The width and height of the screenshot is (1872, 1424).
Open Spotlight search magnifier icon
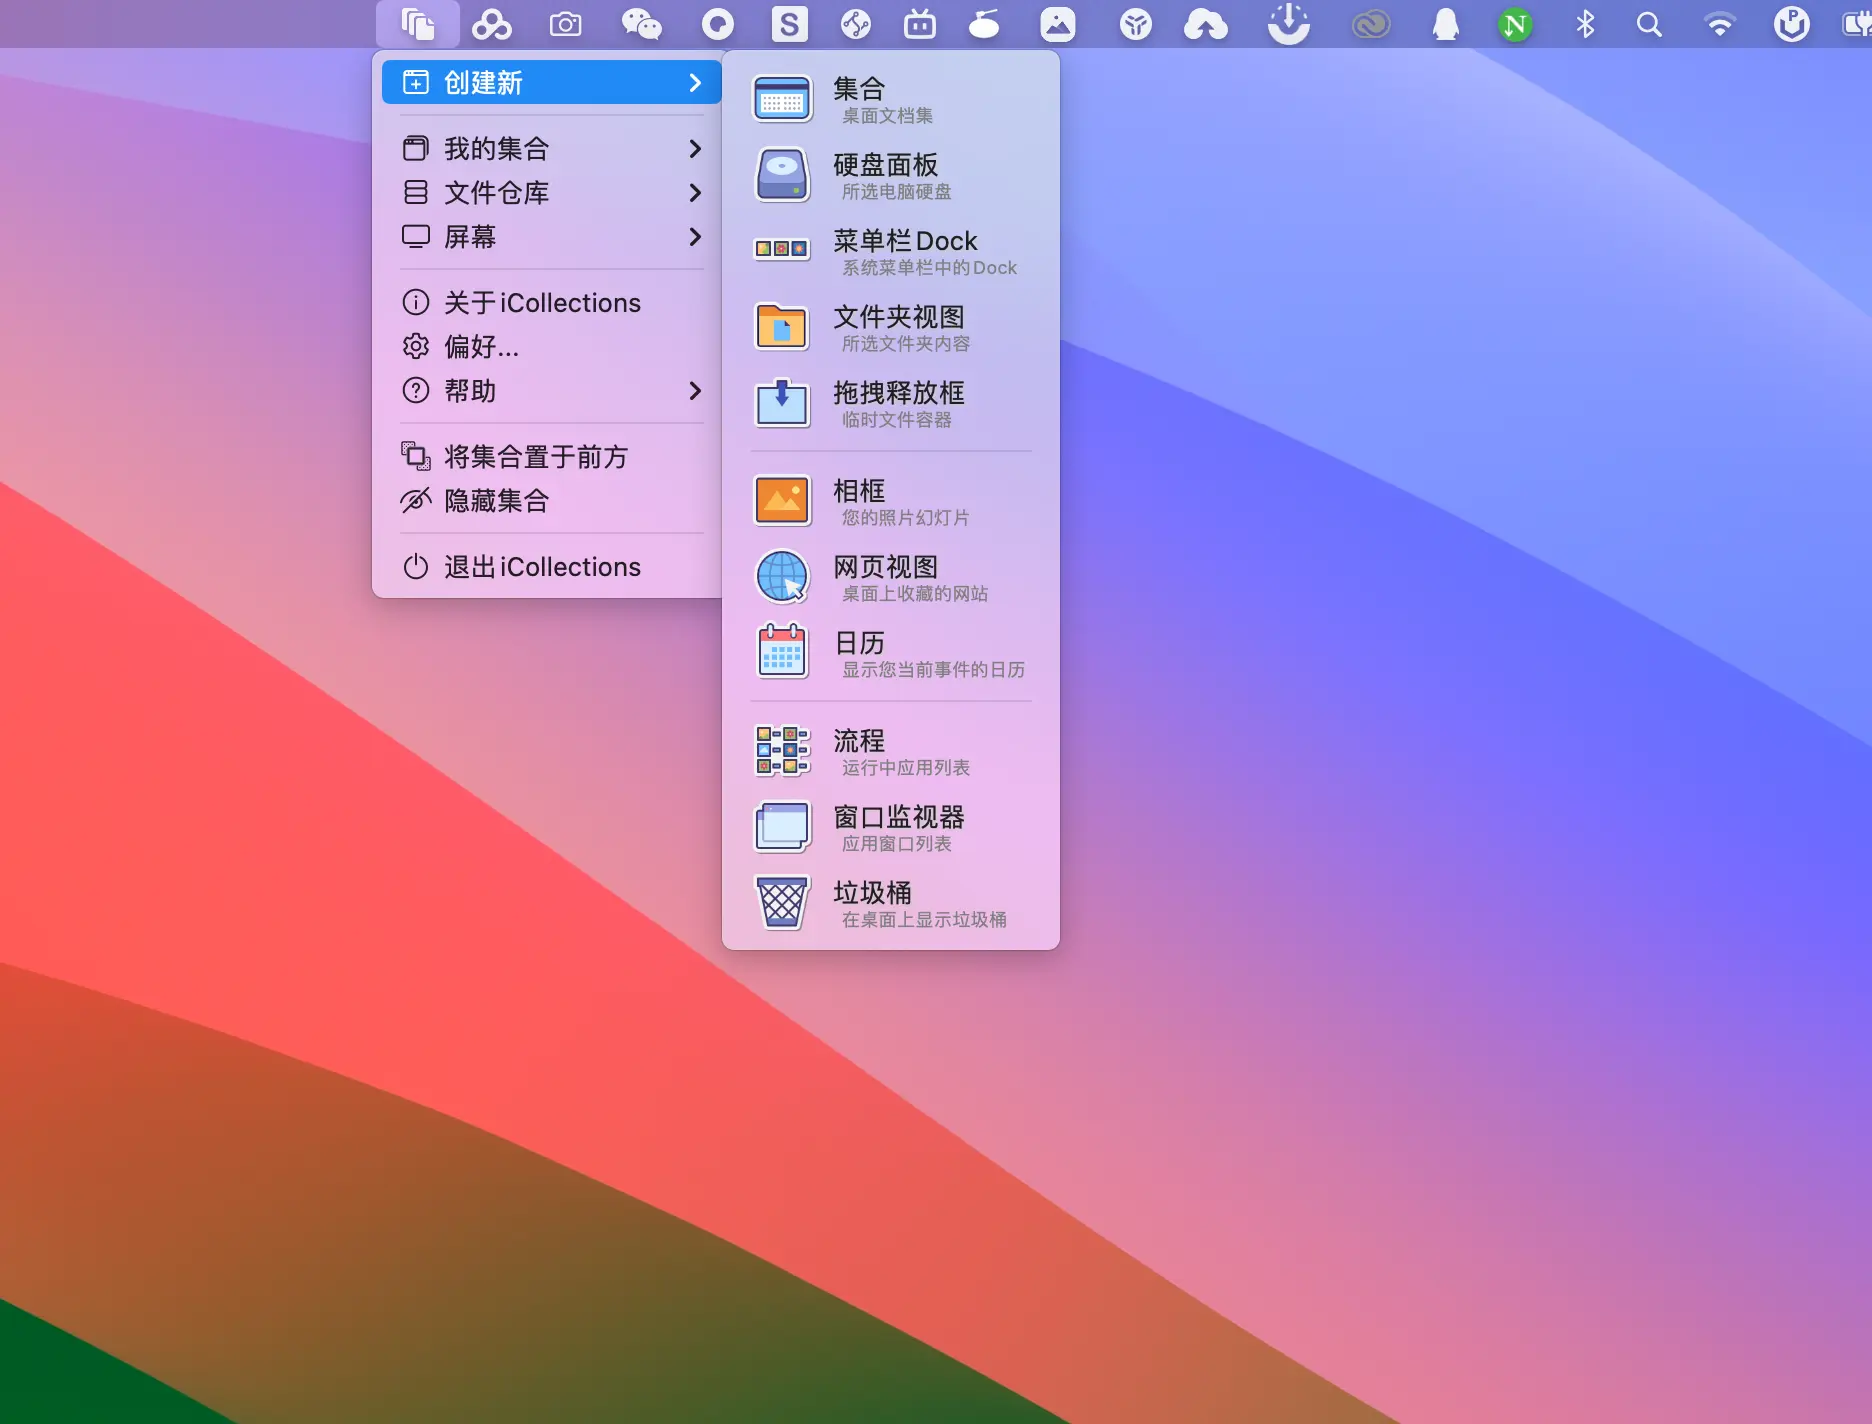[1649, 24]
